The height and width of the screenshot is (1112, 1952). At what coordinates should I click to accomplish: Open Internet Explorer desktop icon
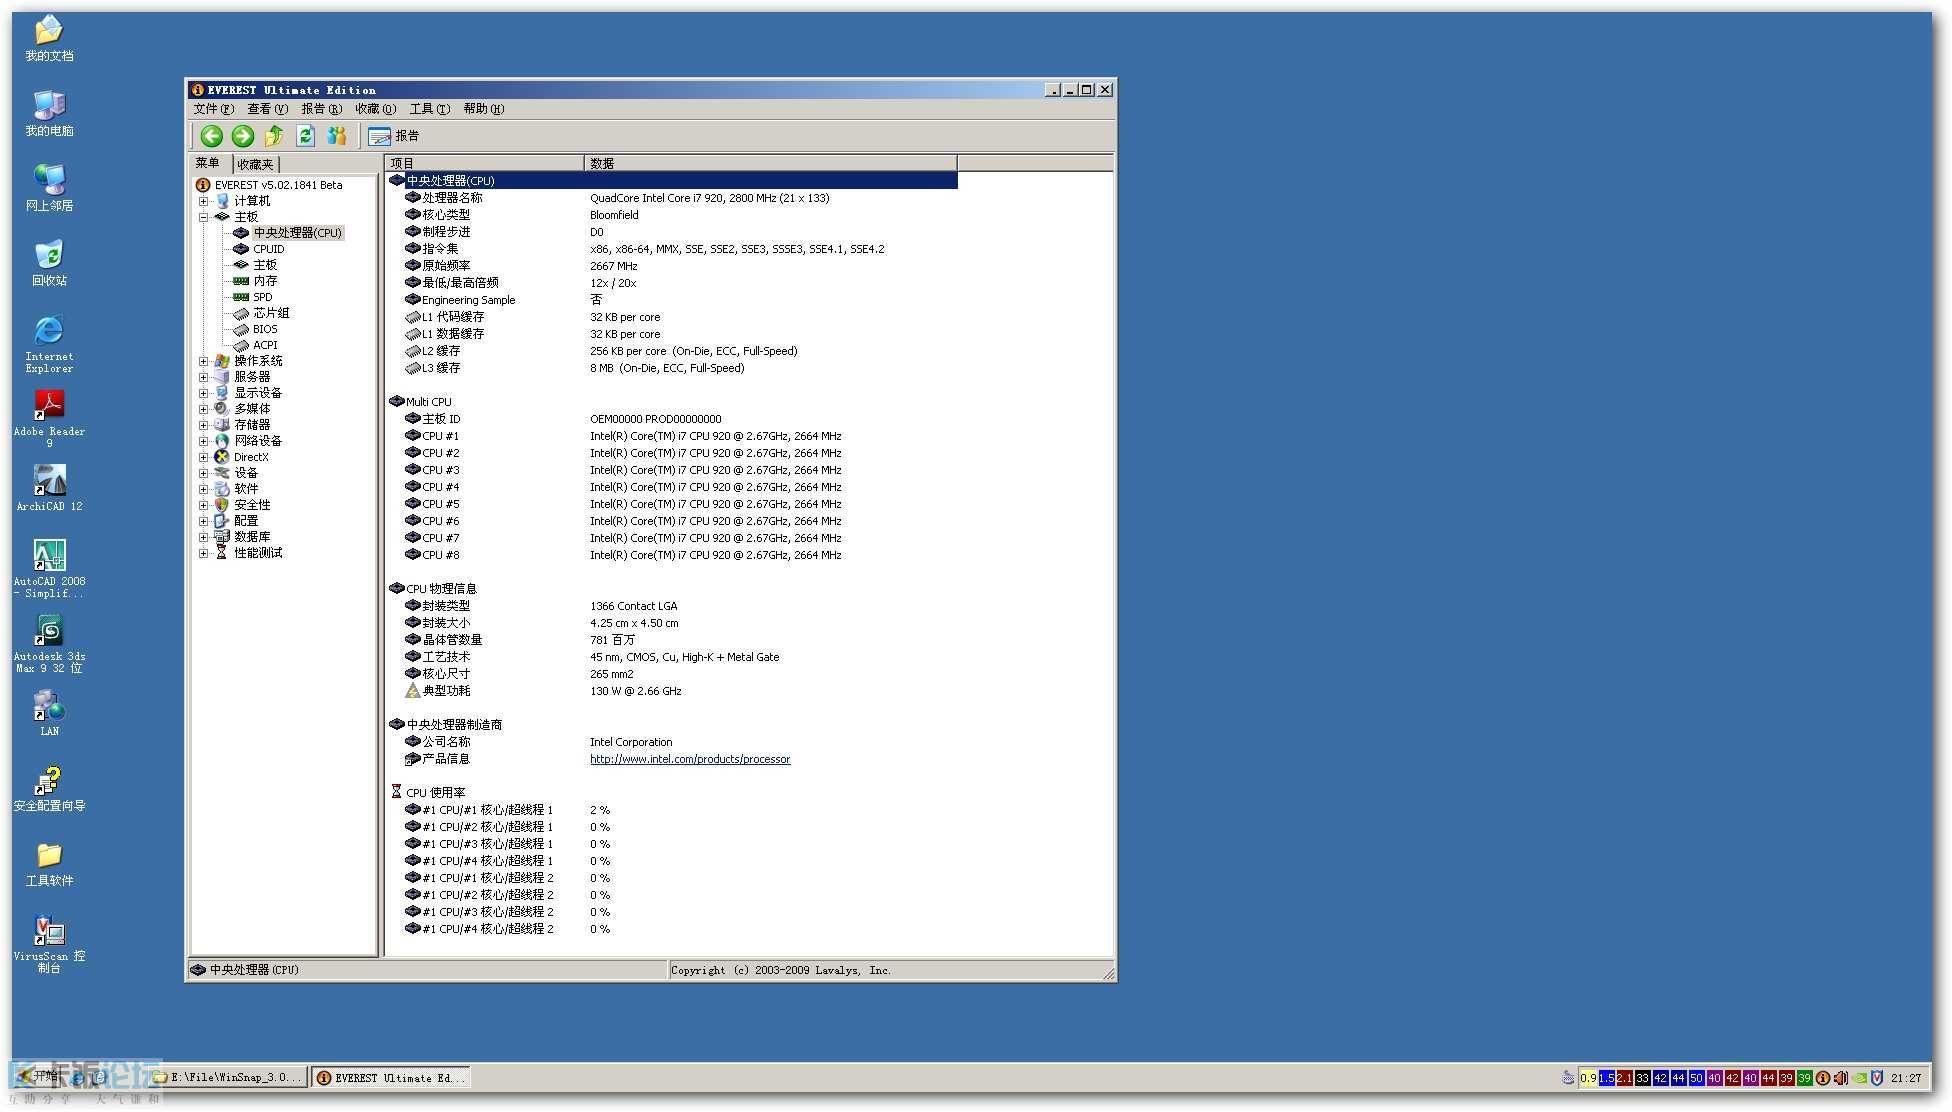coord(49,344)
